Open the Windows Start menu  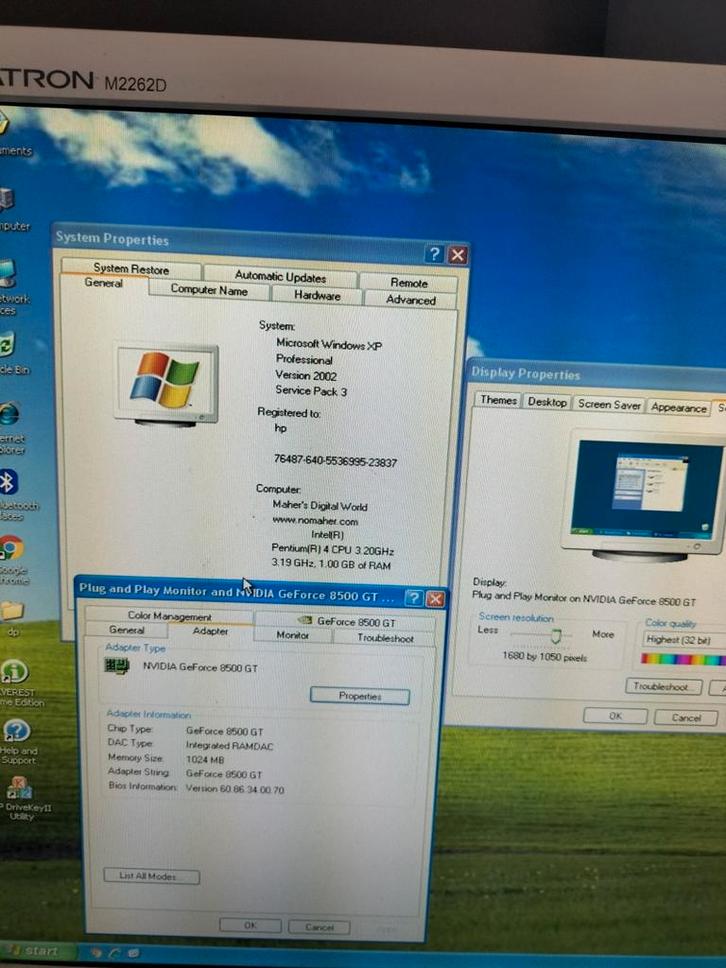pos(32,951)
